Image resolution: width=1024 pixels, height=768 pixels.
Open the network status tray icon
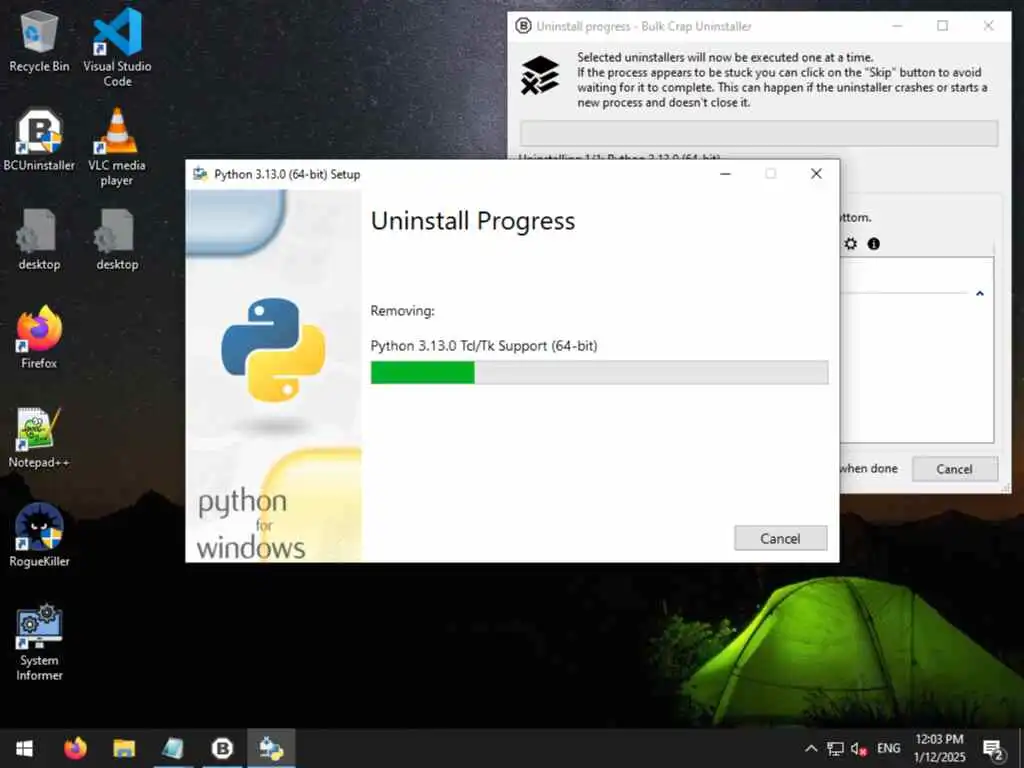(835, 748)
